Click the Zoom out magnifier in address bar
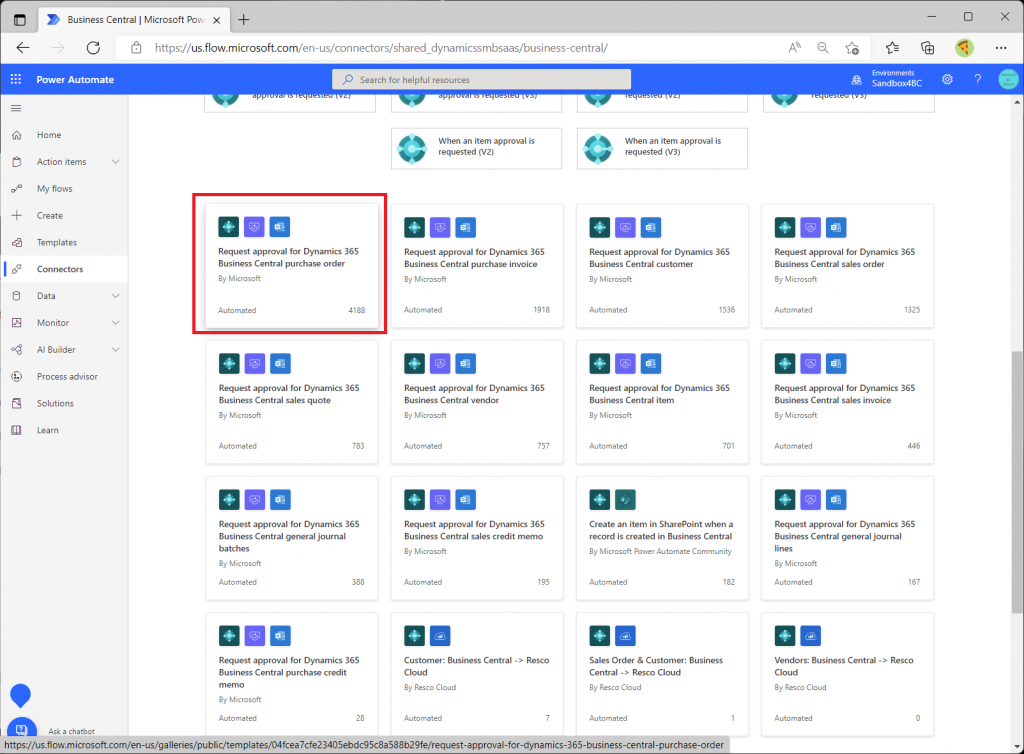This screenshot has width=1024, height=754. [823, 47]
